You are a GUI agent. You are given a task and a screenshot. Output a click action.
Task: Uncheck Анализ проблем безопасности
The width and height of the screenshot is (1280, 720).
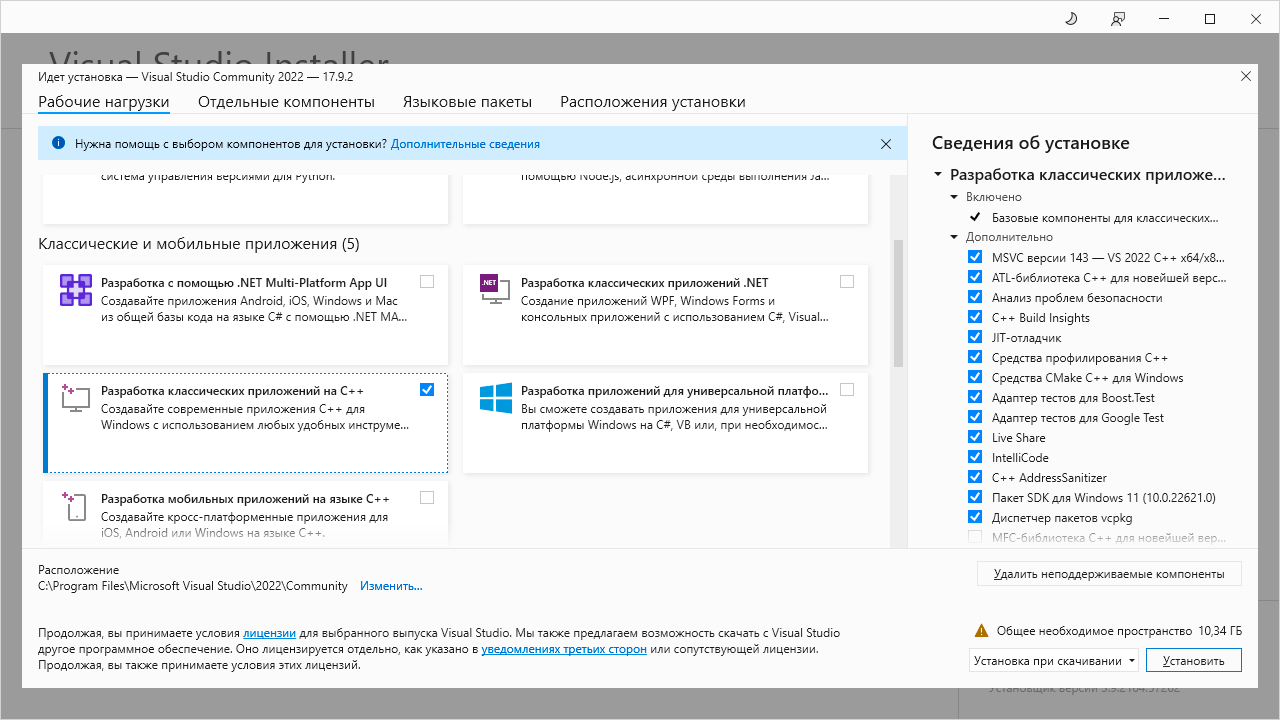coord(975,297)
